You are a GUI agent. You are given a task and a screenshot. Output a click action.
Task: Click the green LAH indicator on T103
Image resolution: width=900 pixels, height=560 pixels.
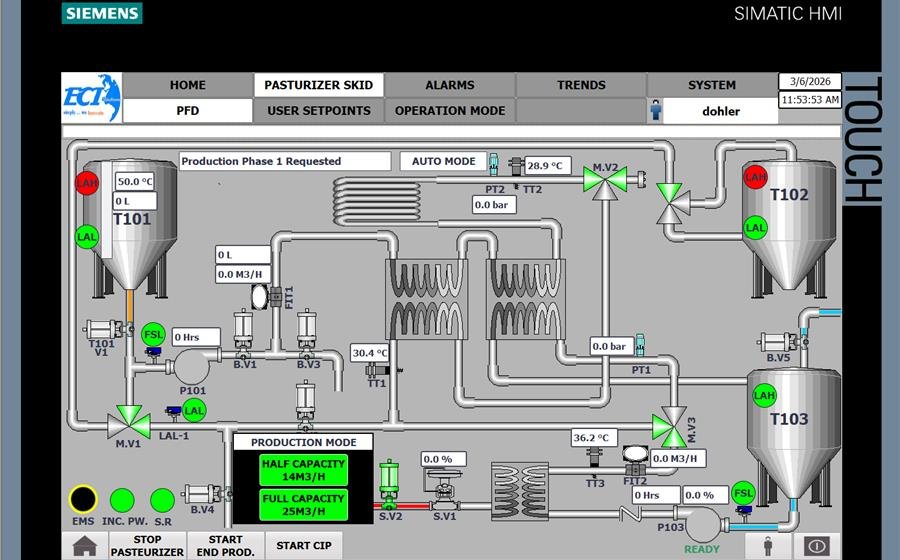pyautogui.click(x=765, y=395)
